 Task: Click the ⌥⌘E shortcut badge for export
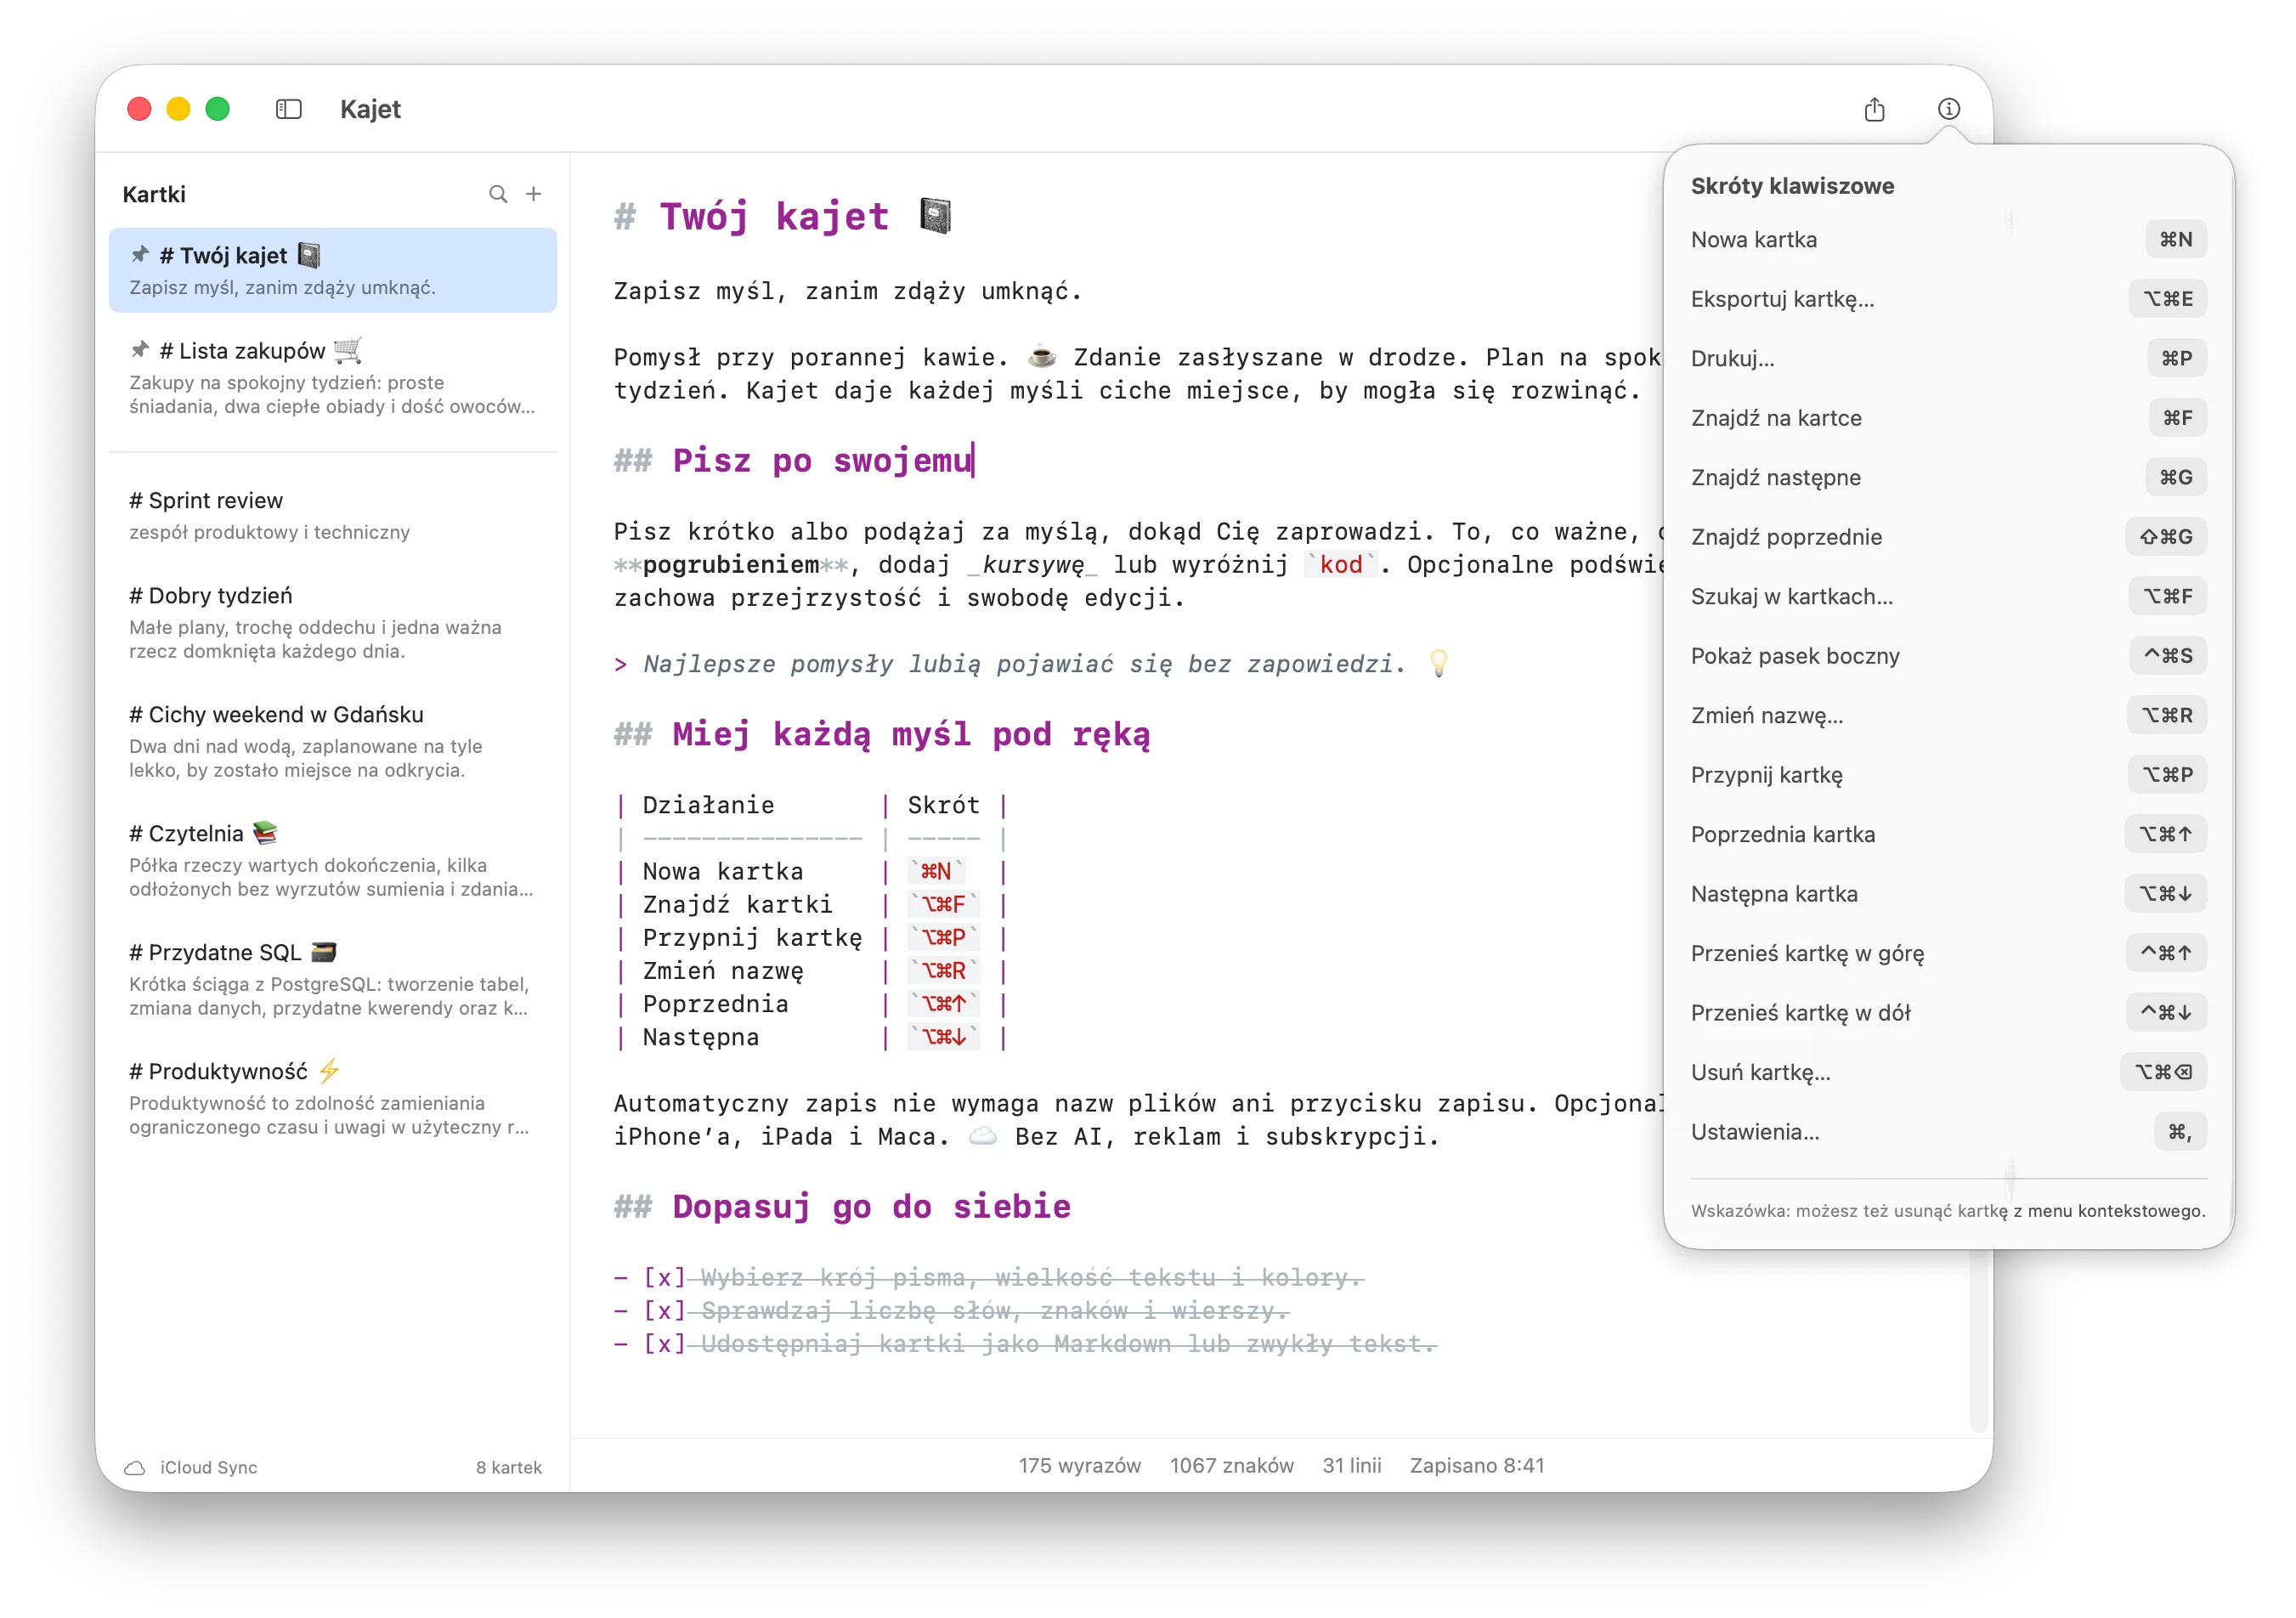[x=2167, y=299]
